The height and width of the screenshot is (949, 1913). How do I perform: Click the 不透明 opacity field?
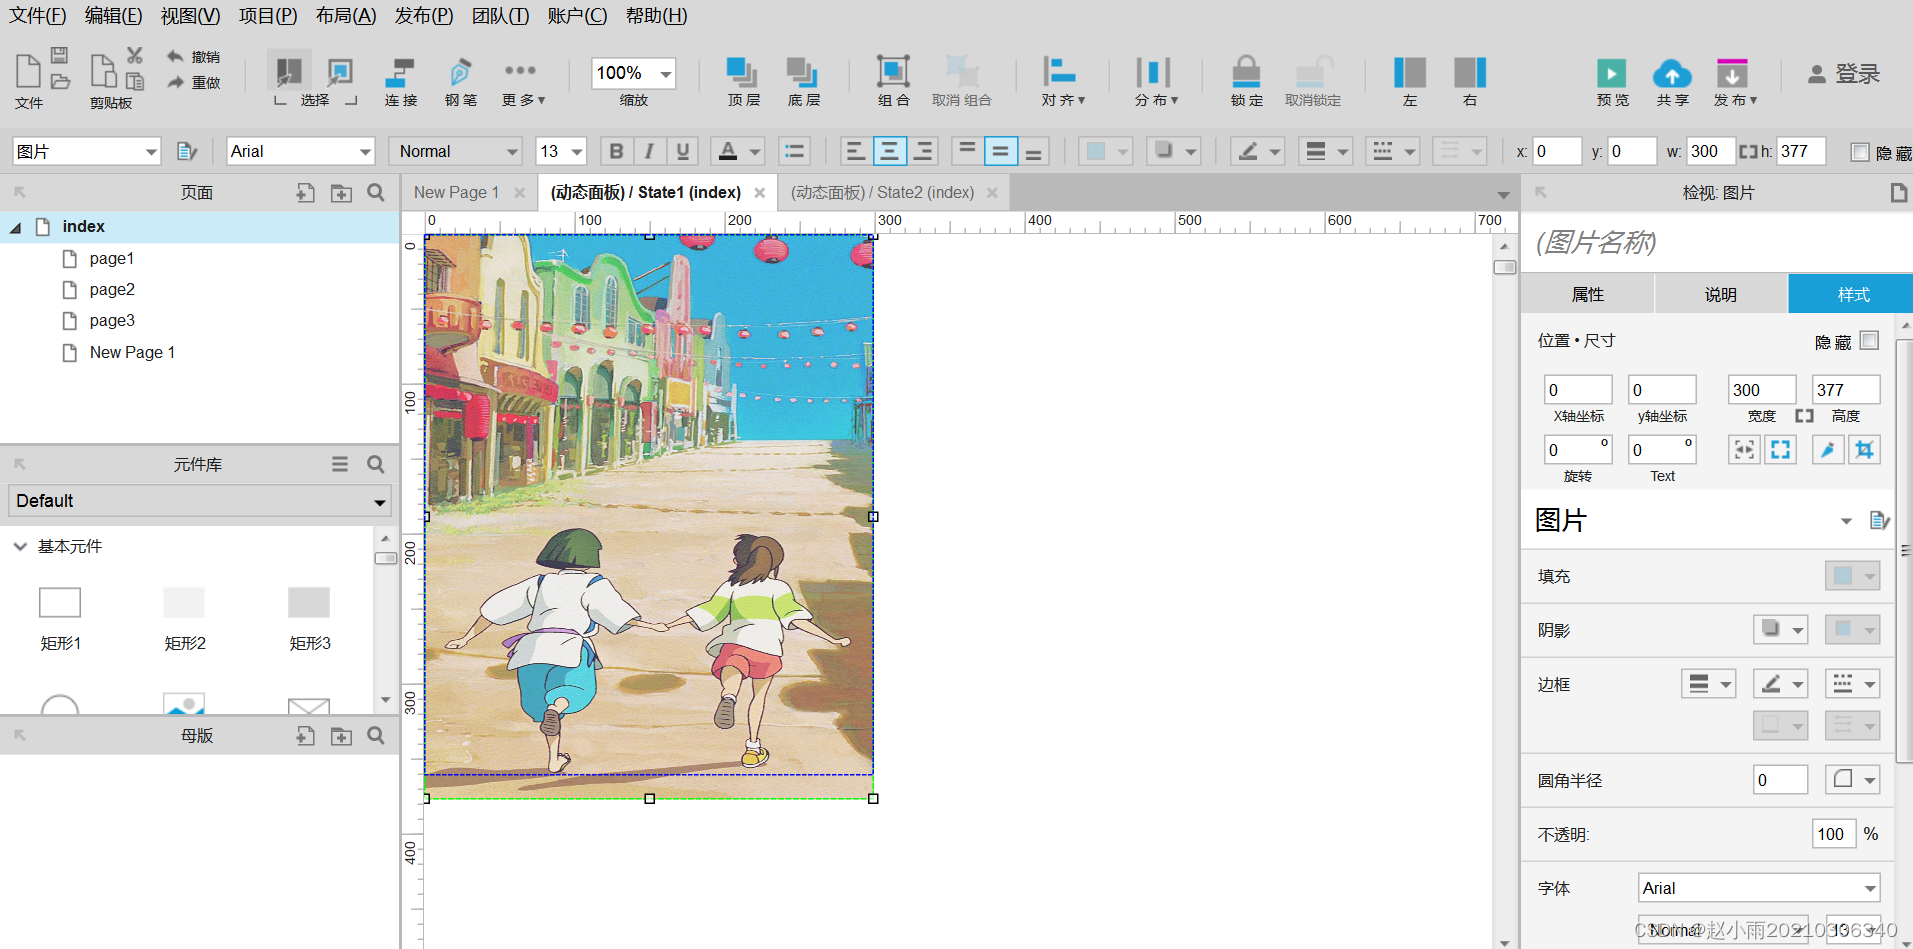(1834, 833)
